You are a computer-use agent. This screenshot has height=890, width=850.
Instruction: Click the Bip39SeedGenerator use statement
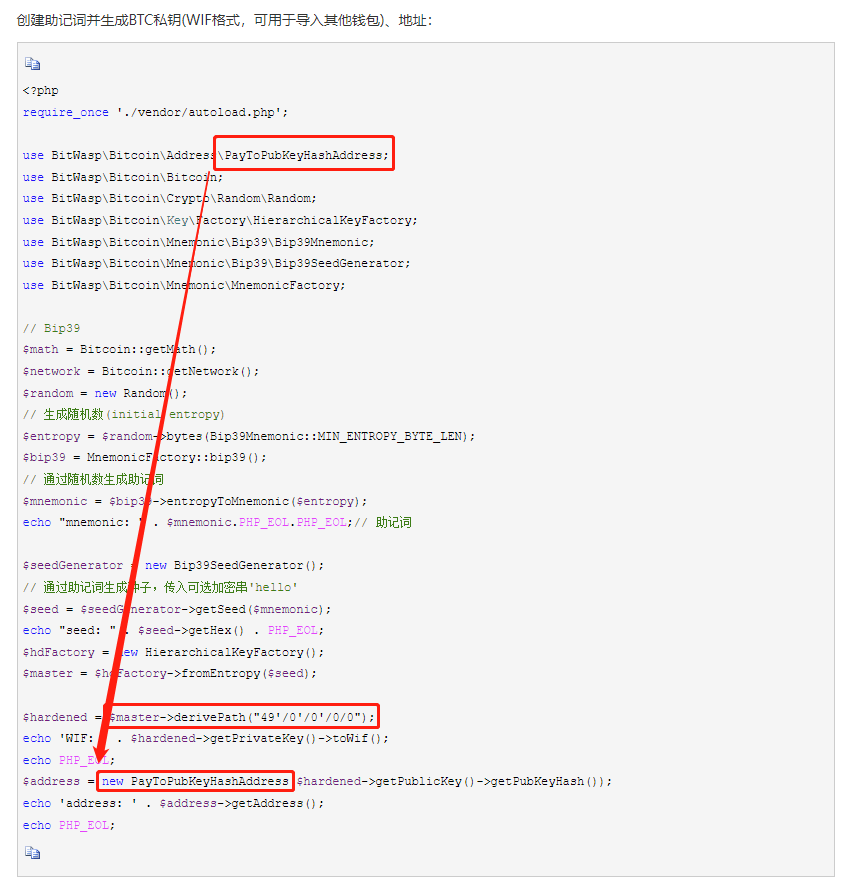coord(216,263)
